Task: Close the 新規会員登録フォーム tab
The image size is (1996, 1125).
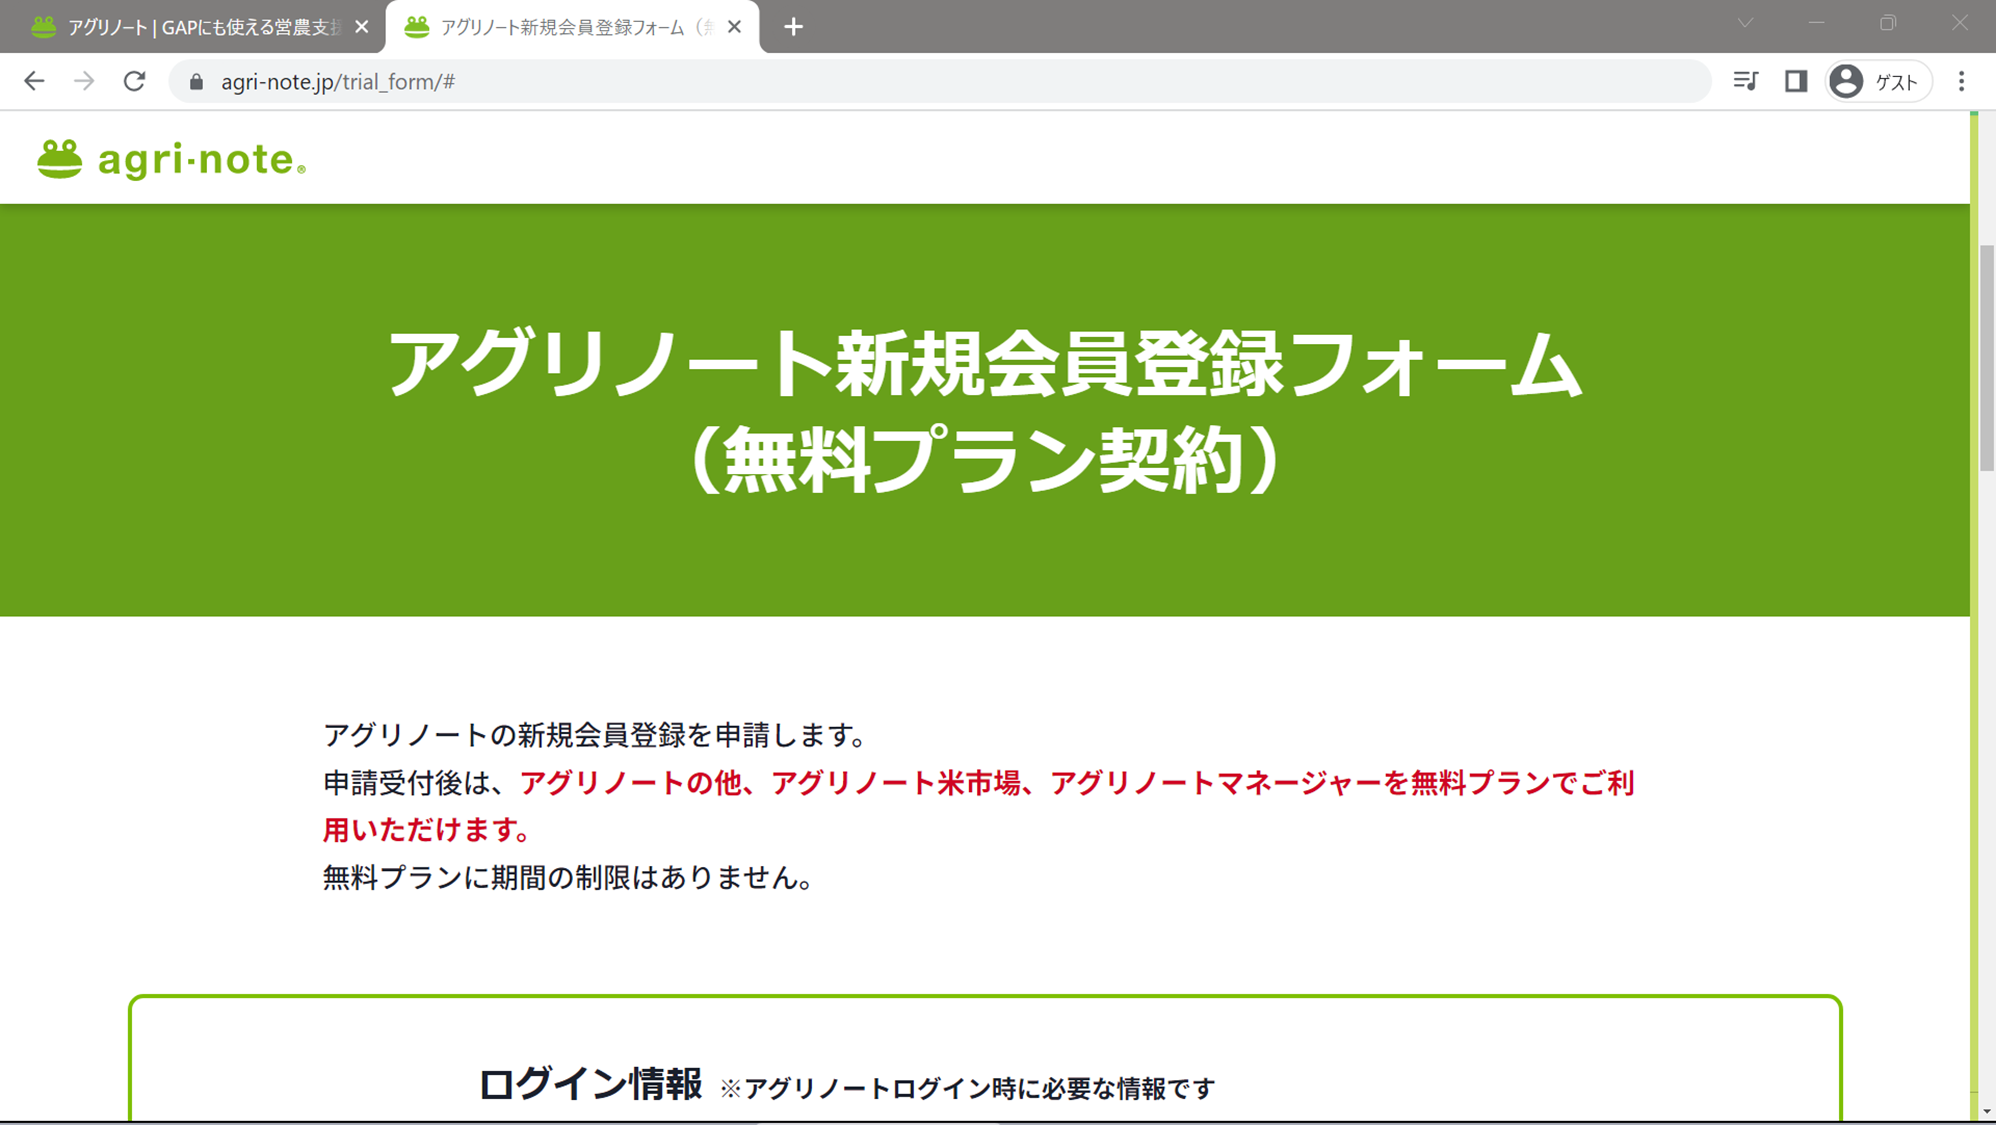Action: click(x=734, y=27)
